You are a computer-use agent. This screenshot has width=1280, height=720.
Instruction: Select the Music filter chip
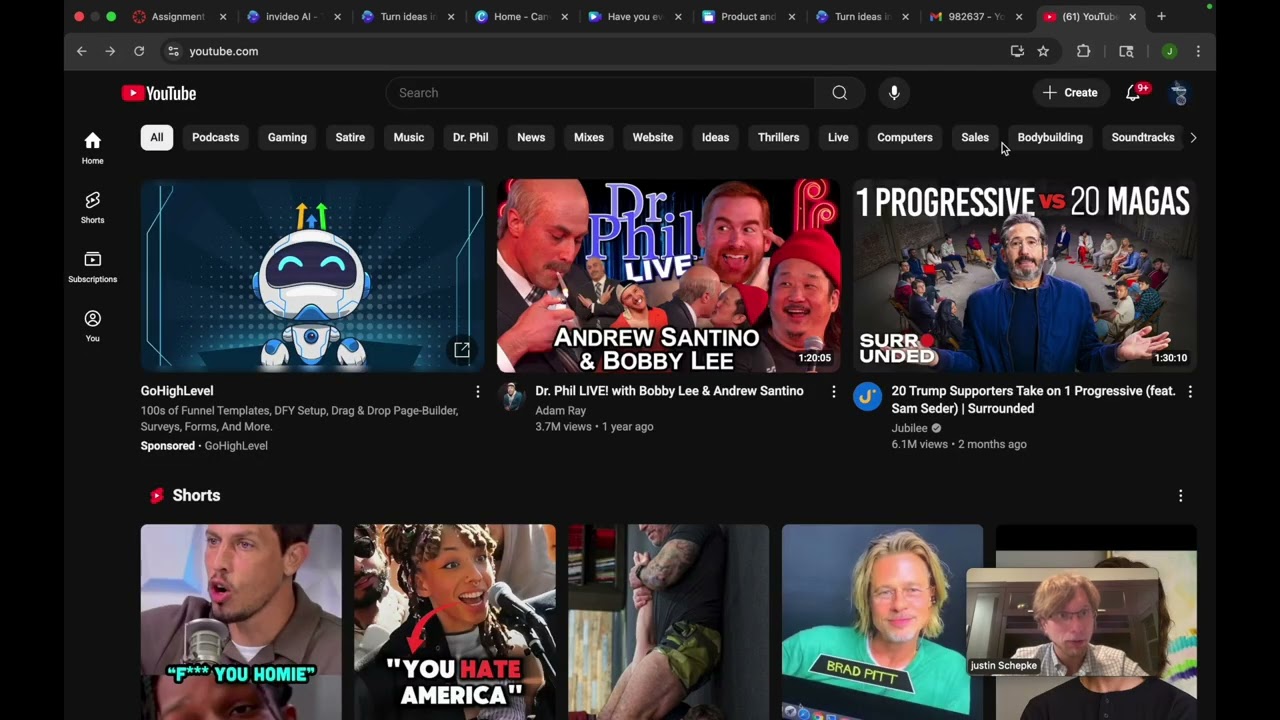point(408,137)
